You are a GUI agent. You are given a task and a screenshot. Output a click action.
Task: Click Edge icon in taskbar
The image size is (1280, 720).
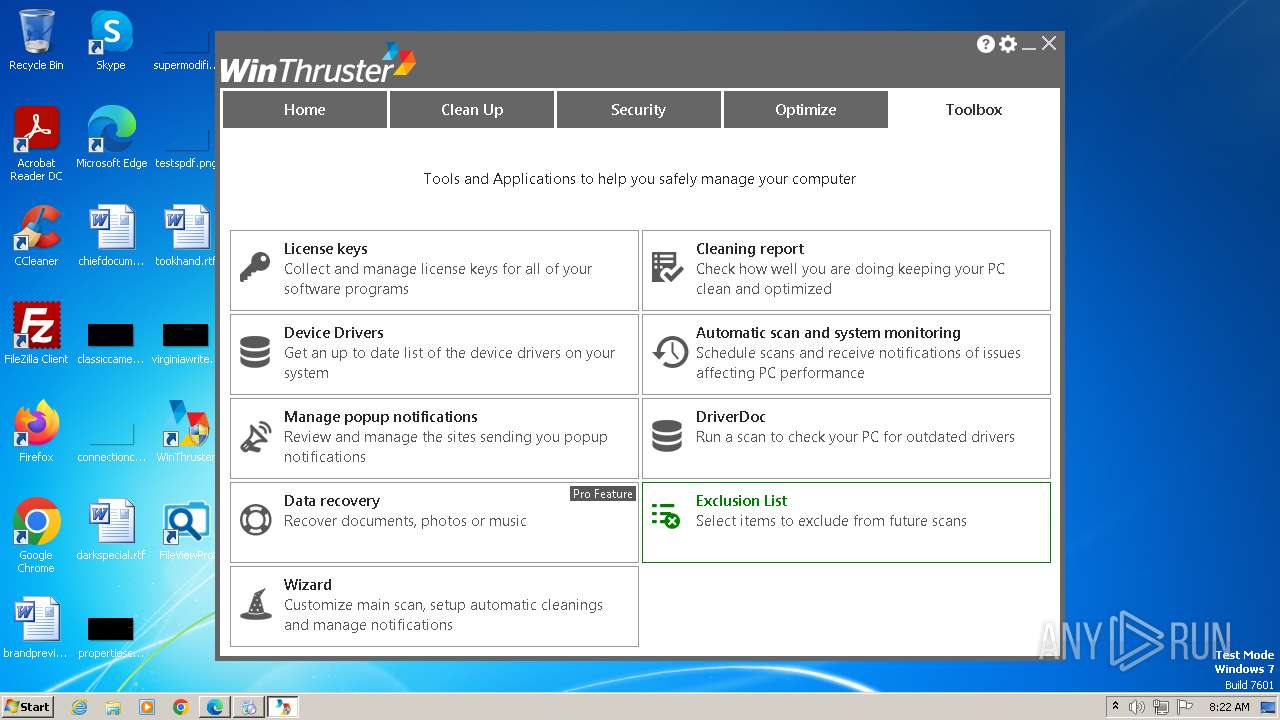click(x=215, y=707)
